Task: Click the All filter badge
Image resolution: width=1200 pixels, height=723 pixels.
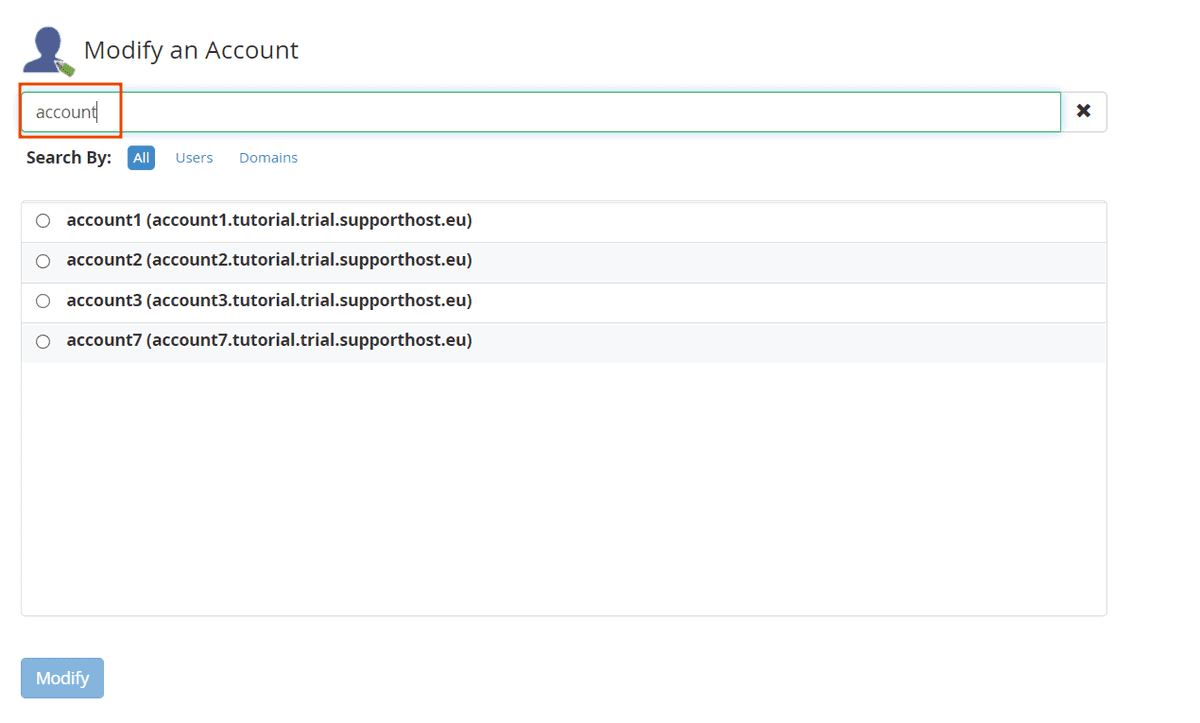Action: [x=140, y=157]
